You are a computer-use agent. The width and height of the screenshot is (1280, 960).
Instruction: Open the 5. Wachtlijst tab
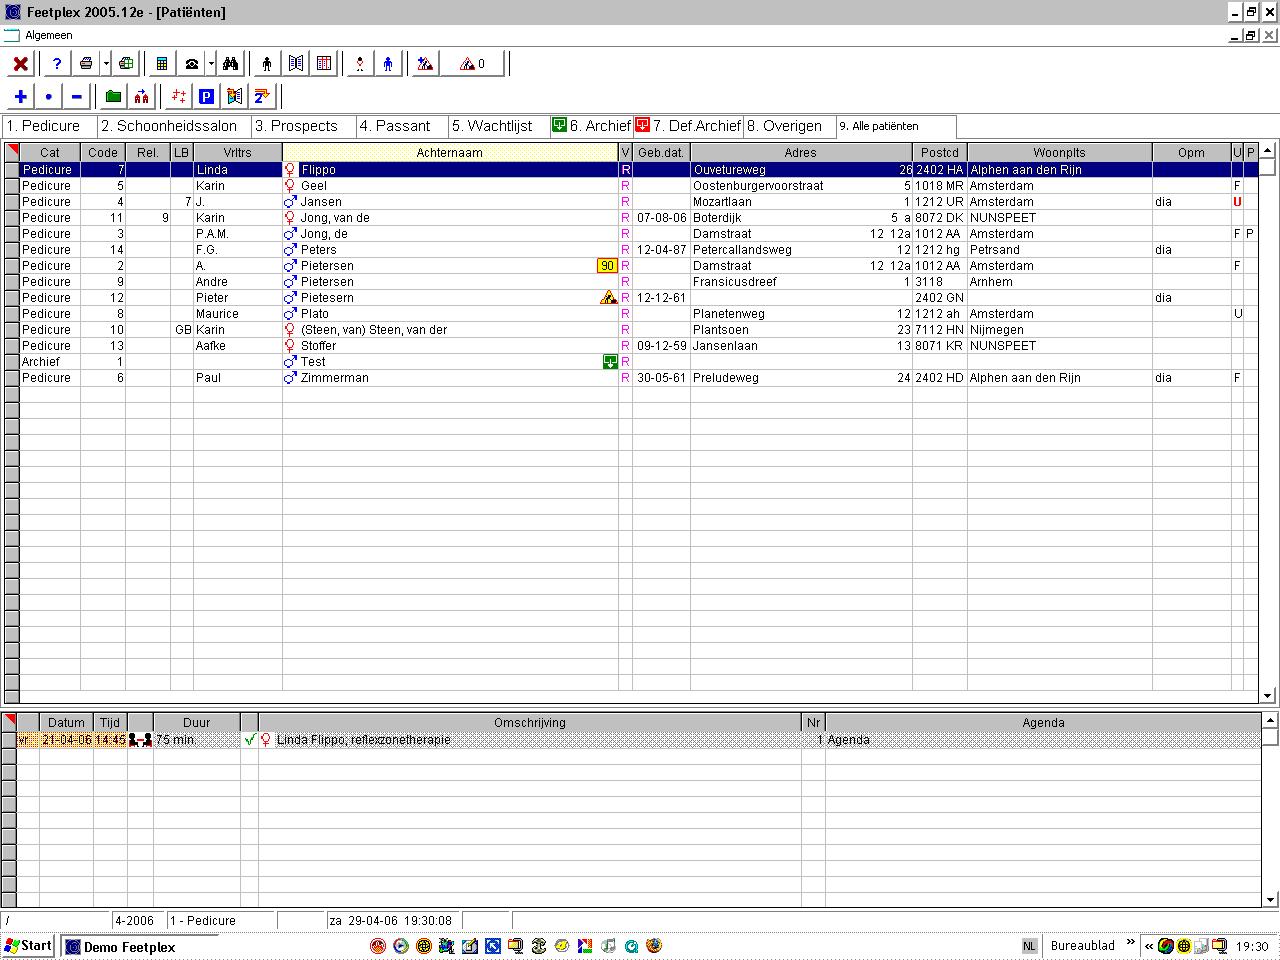(x=491, y=126)
